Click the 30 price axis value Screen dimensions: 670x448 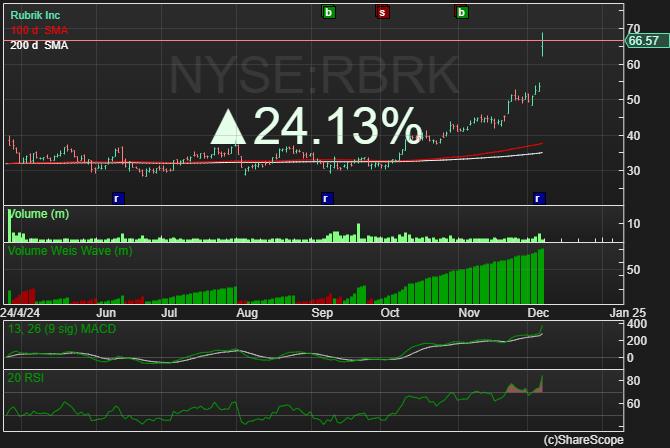pyautogui.click(x=633, y=171)
